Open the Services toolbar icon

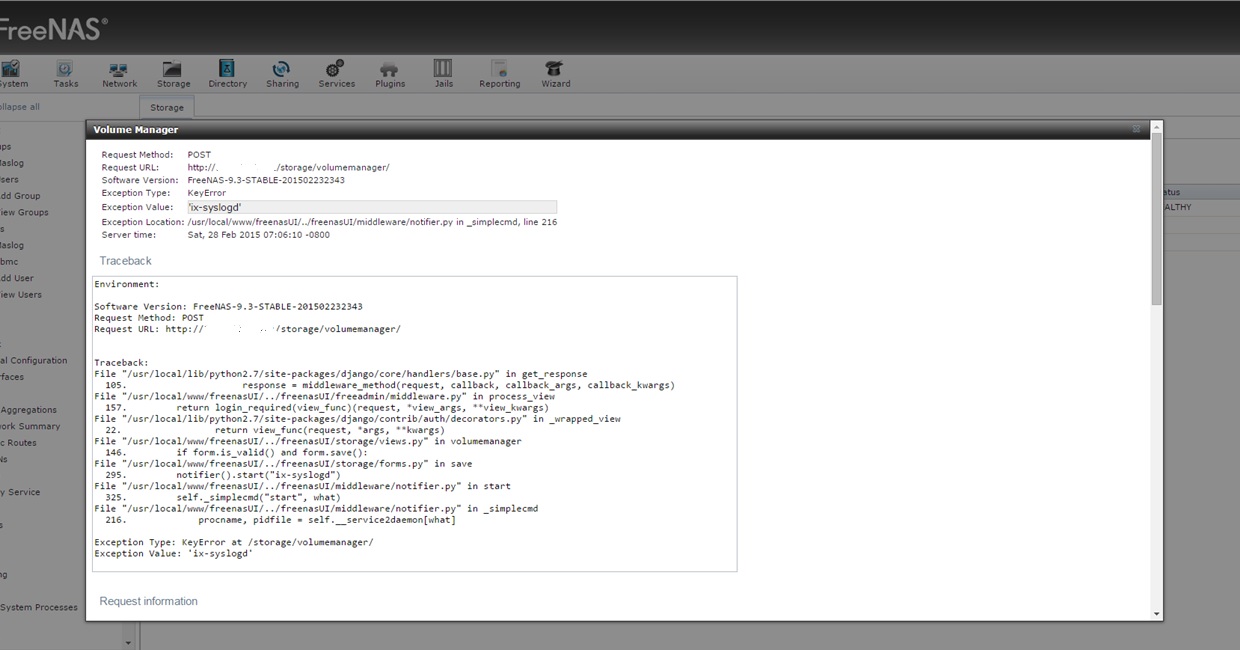336,74
